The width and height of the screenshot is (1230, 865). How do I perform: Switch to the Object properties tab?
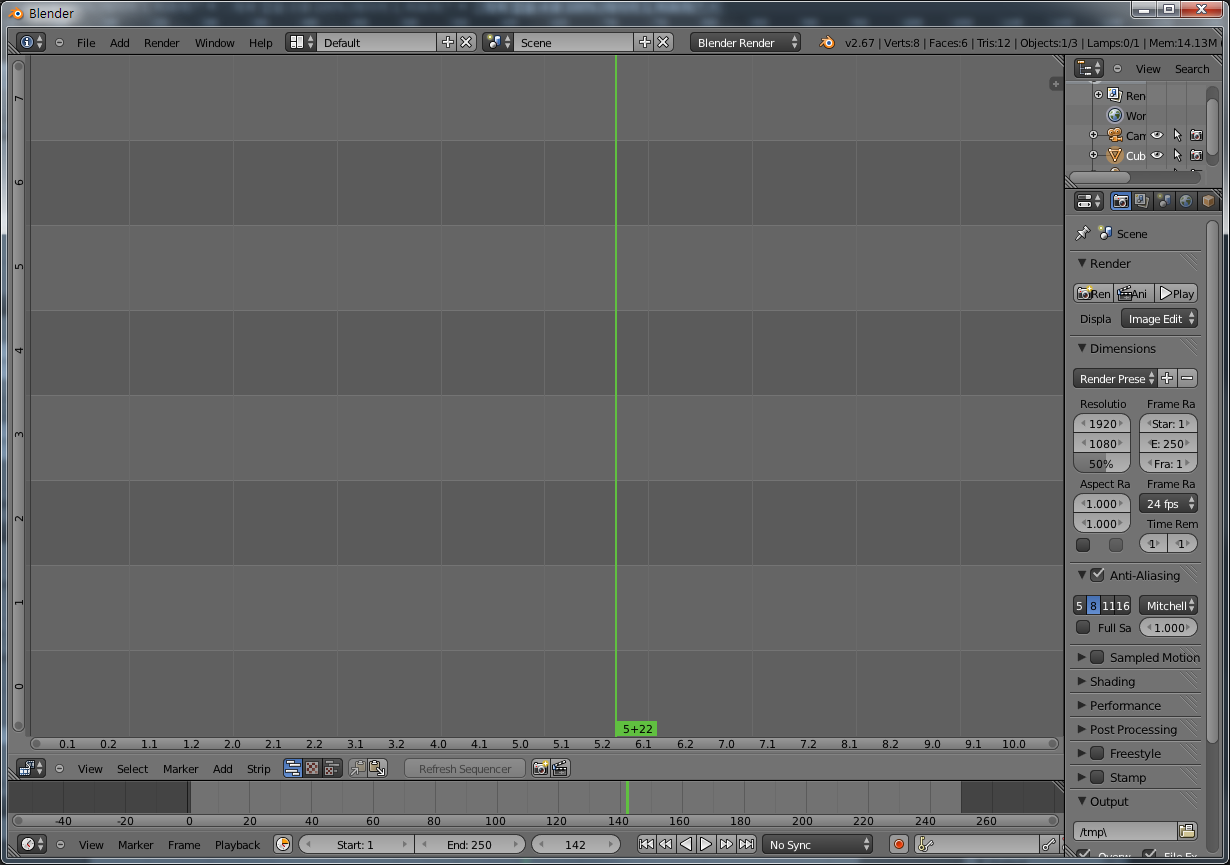click(x=1208, y=201)
